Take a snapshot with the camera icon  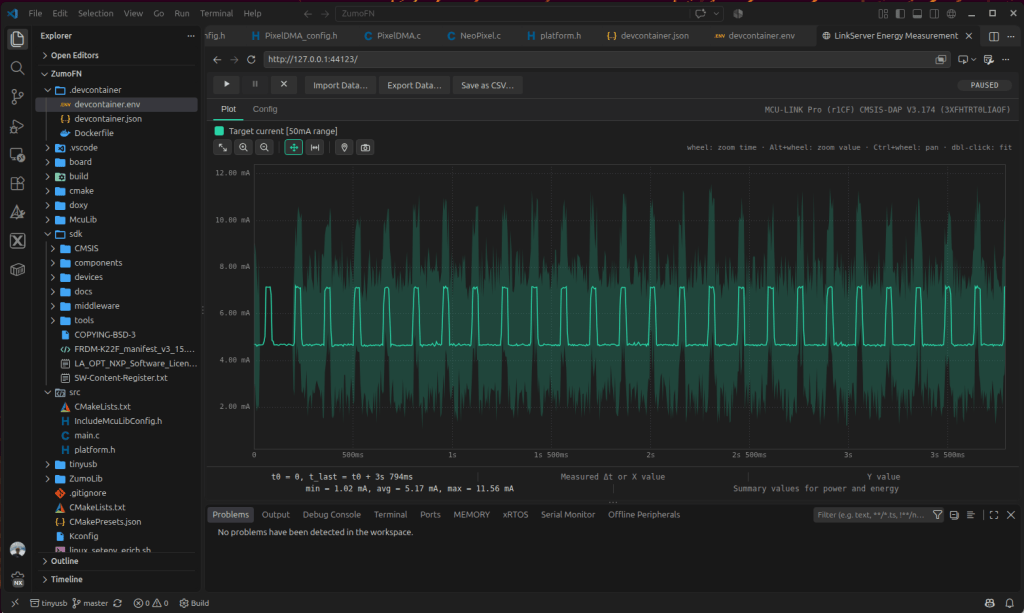coord(365,148)
